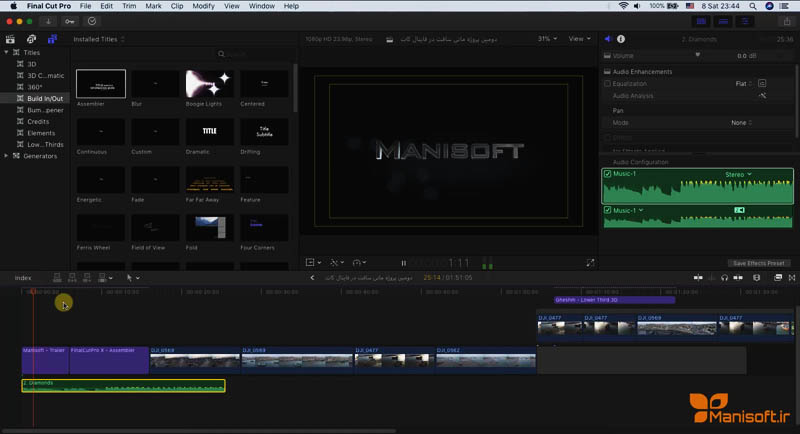The width and height of the screenshot is (800, 434).
Task: Open the Keyword Editor key icon
Action: click(70, 21)
